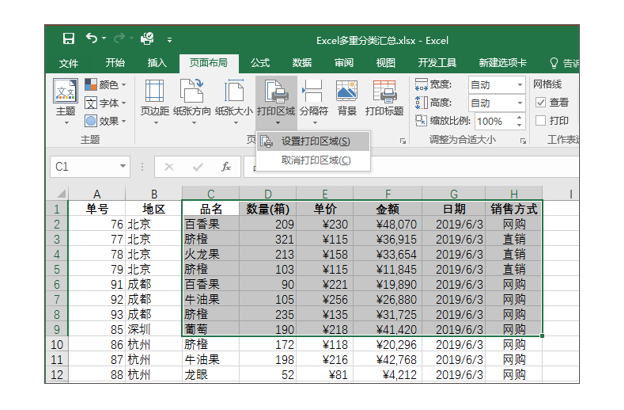Open the Name Box dropdown arrow
Viewport: 624px width, 410px height.
point(123,166)
